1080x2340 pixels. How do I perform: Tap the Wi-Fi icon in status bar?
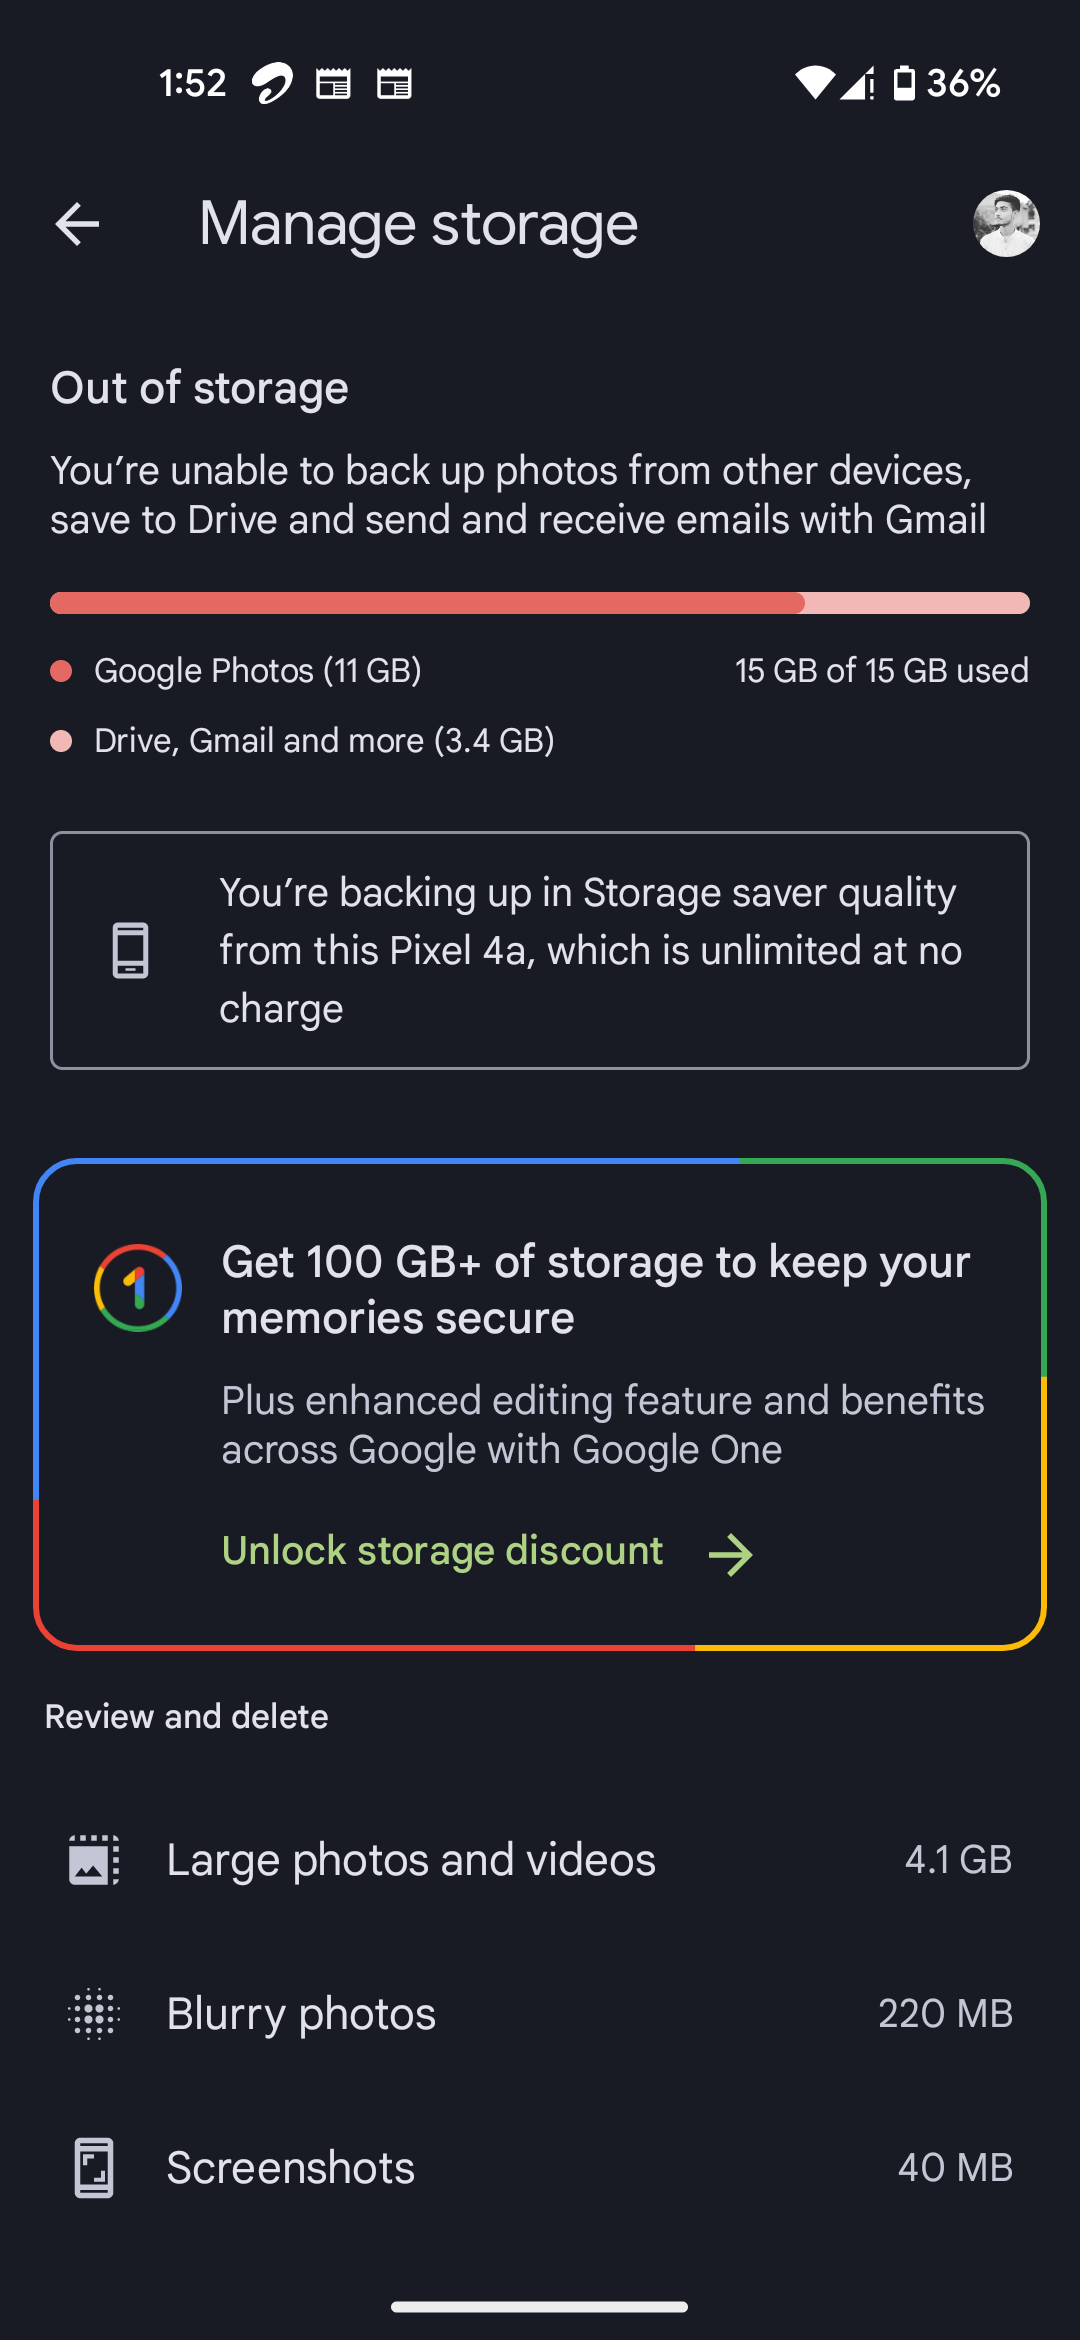(x=814, y=83)
